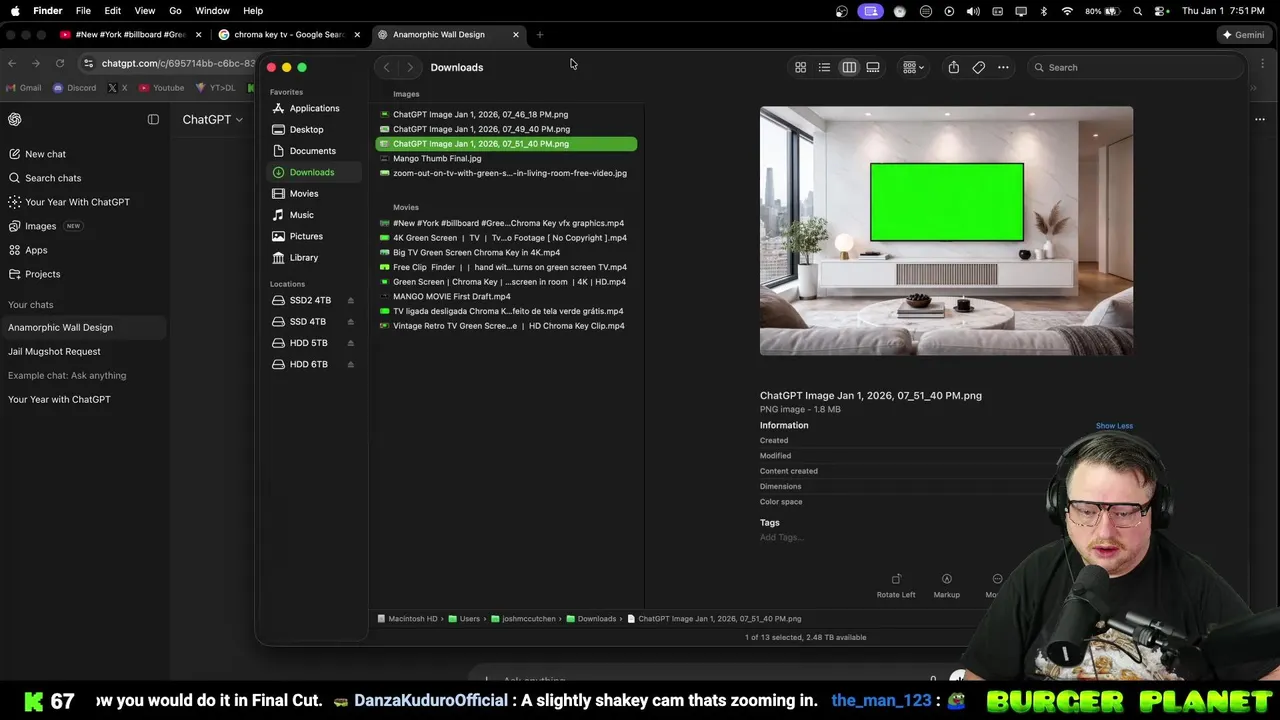This screenshot has width=1280, height=720.
Task: Open the View menu
Action: click(x=144, y=11)
